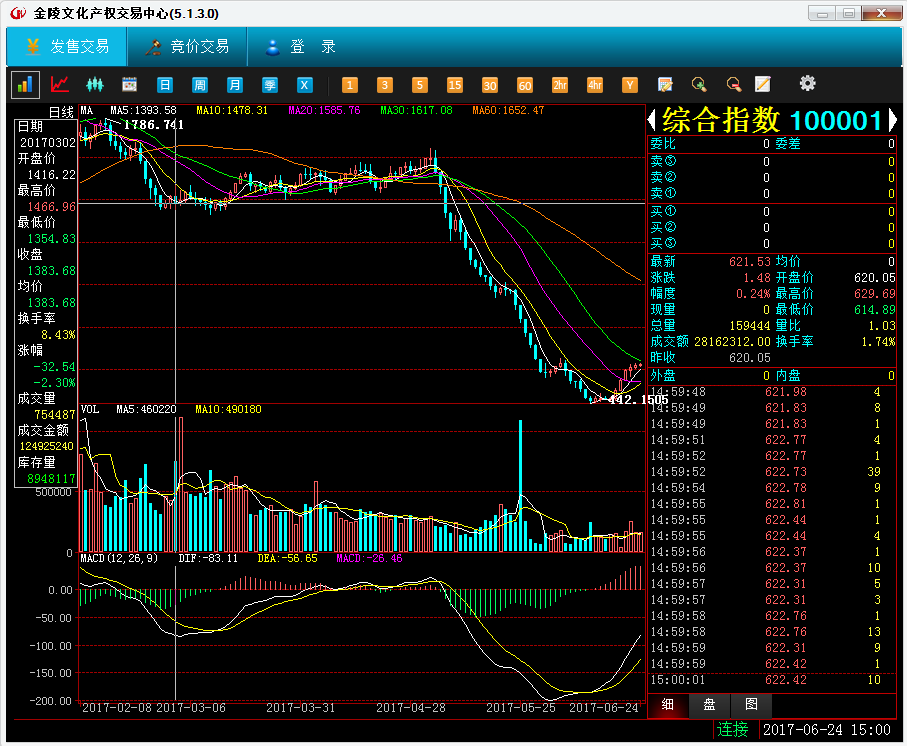
Task: Select the 2hr interval icon
Action: click(x=560, y=85)
